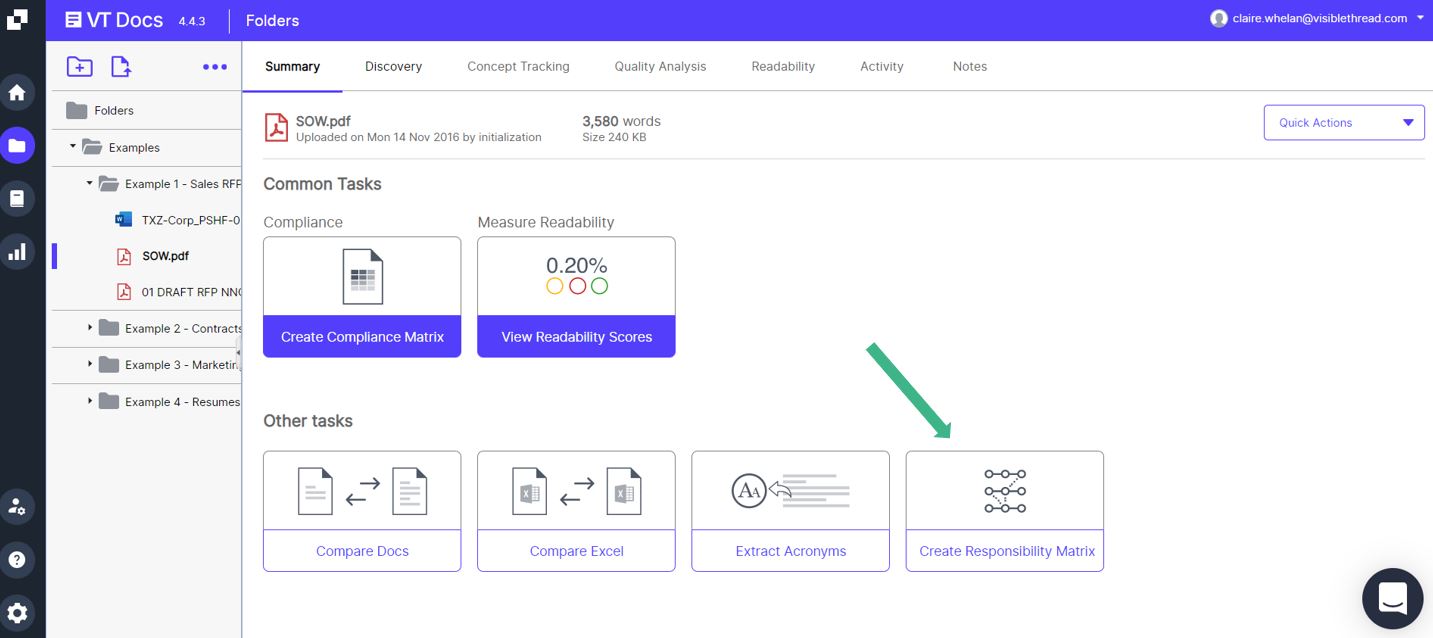The width and height of the screenshot is (1433, 638).
Task: Expand the Example 2 - Contracts folder
Action: pos(90,328)
